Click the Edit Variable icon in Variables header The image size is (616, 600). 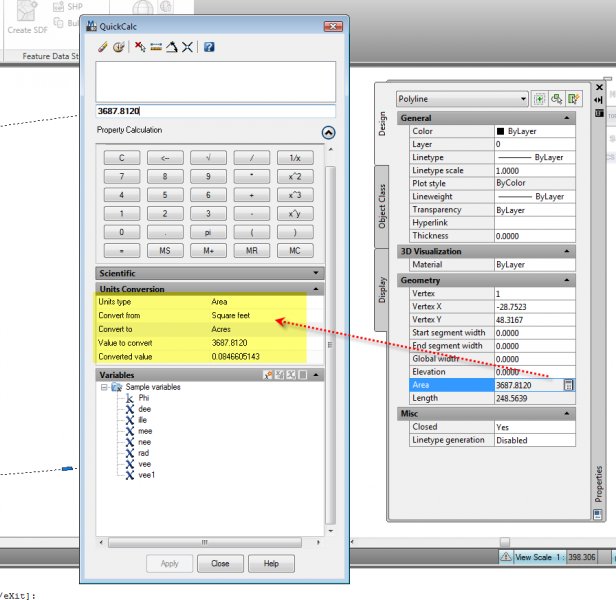pyautogui.click(x=280, y=375)
